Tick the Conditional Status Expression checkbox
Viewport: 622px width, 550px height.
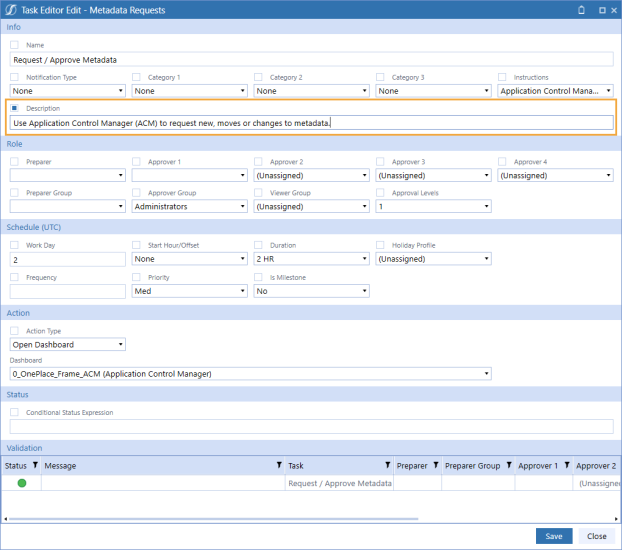coord(14,412)
